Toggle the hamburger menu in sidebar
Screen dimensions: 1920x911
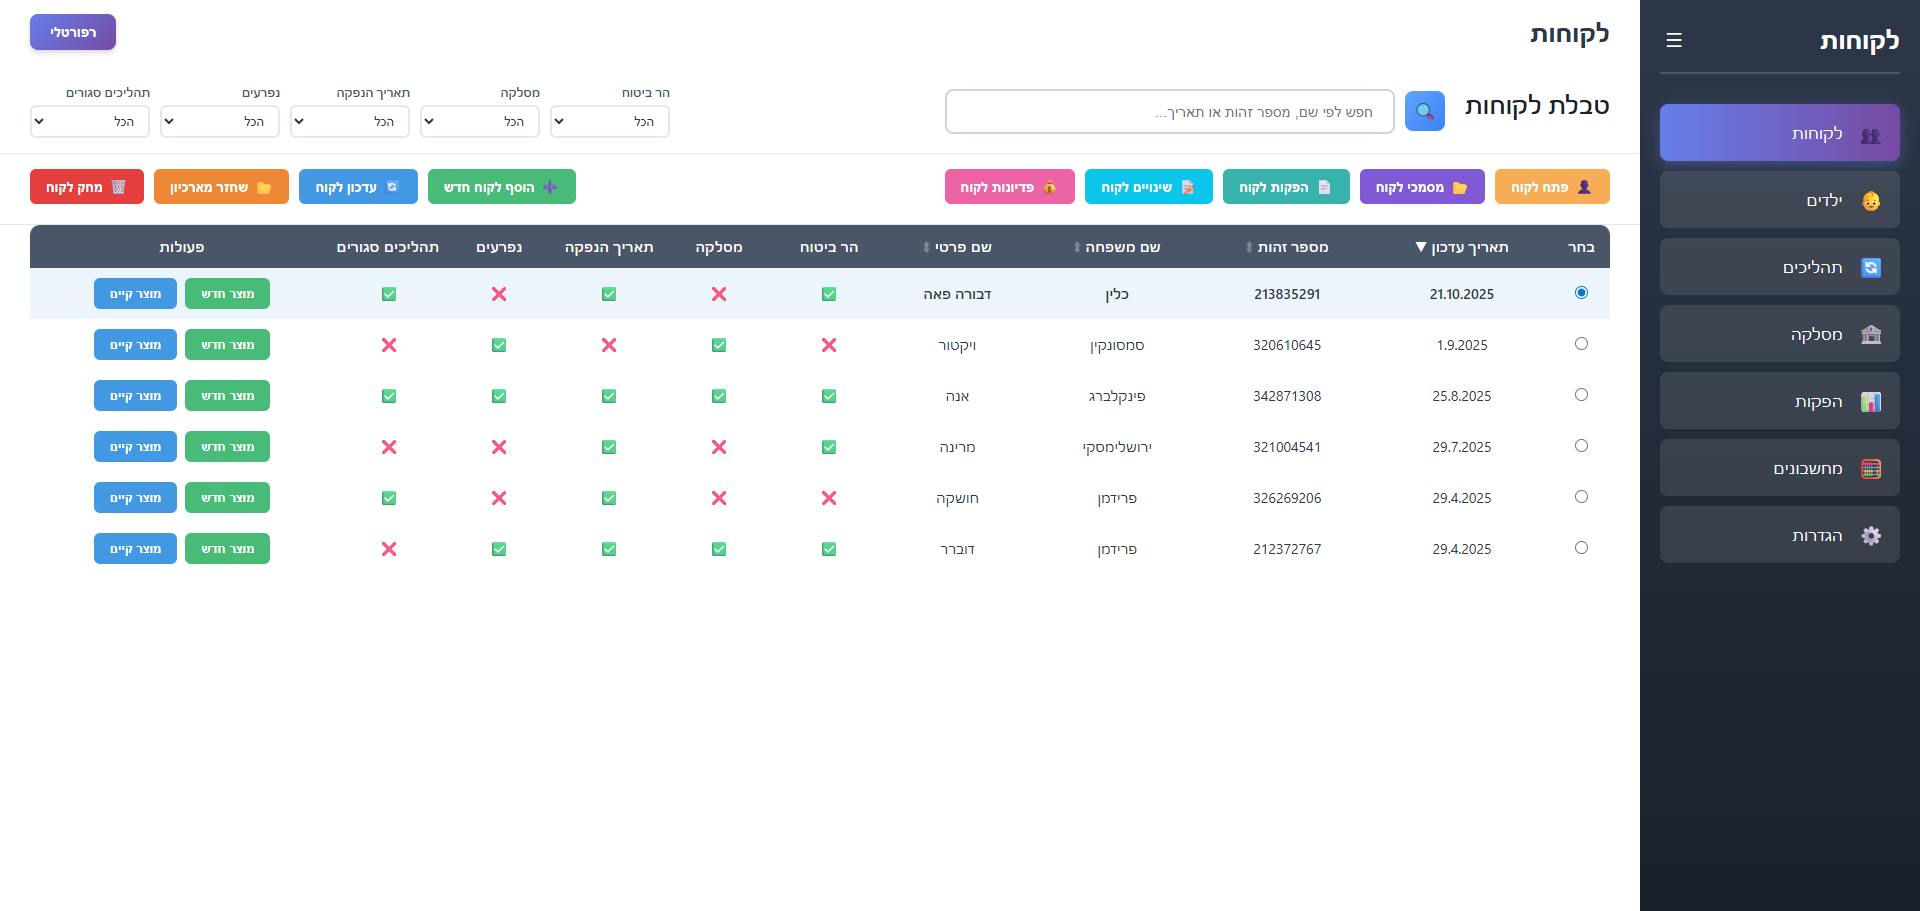[1674, 40]
